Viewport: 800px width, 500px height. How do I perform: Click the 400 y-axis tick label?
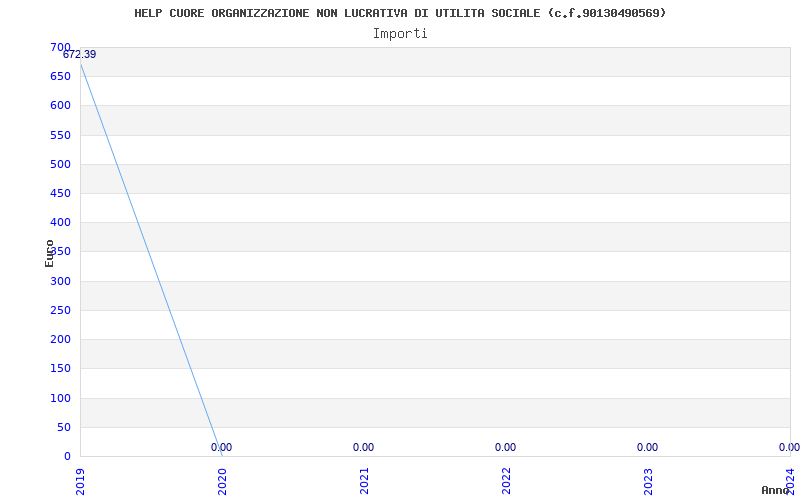pyautogui.click(x=60, y=222)
